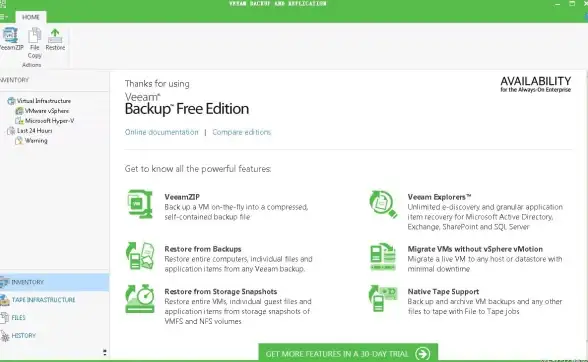
Task: Click the Restore ribbon icon
Action: 55,36
